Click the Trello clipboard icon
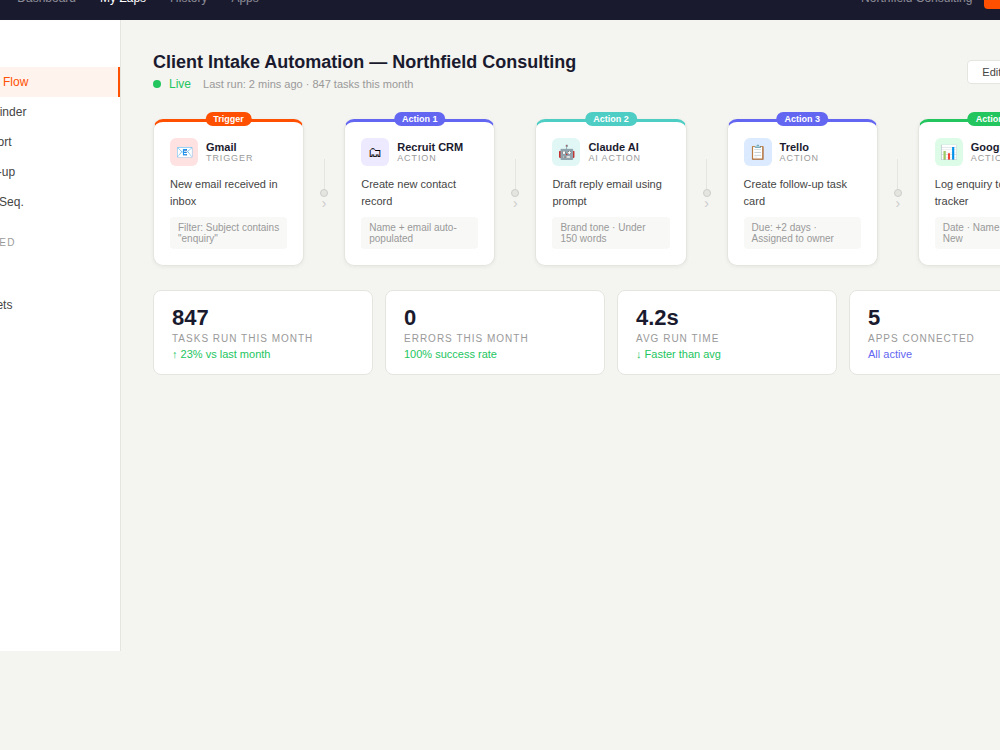Image resolution: width=1000 pixels, height=750 pixels. pos(758,152)
